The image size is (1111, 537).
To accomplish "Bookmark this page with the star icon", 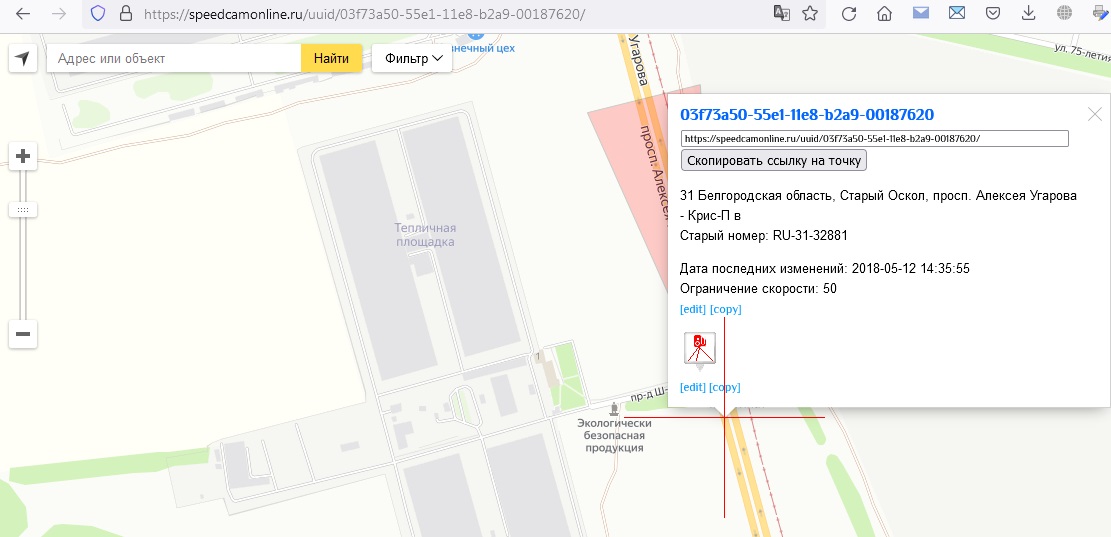I will pyautogui.click(x=810, y=14).
